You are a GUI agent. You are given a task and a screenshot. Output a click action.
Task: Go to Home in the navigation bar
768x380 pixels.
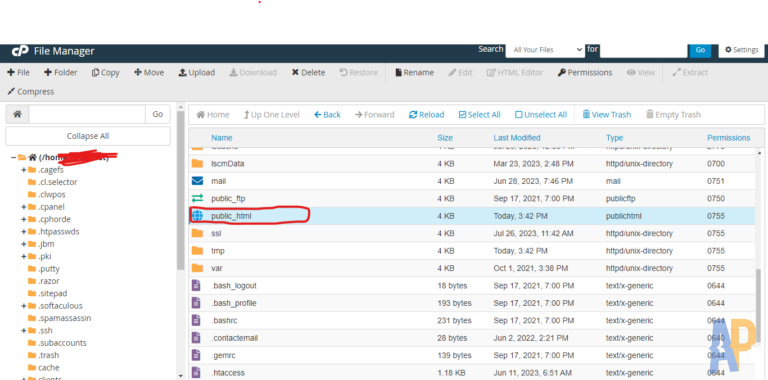[213, 115]
